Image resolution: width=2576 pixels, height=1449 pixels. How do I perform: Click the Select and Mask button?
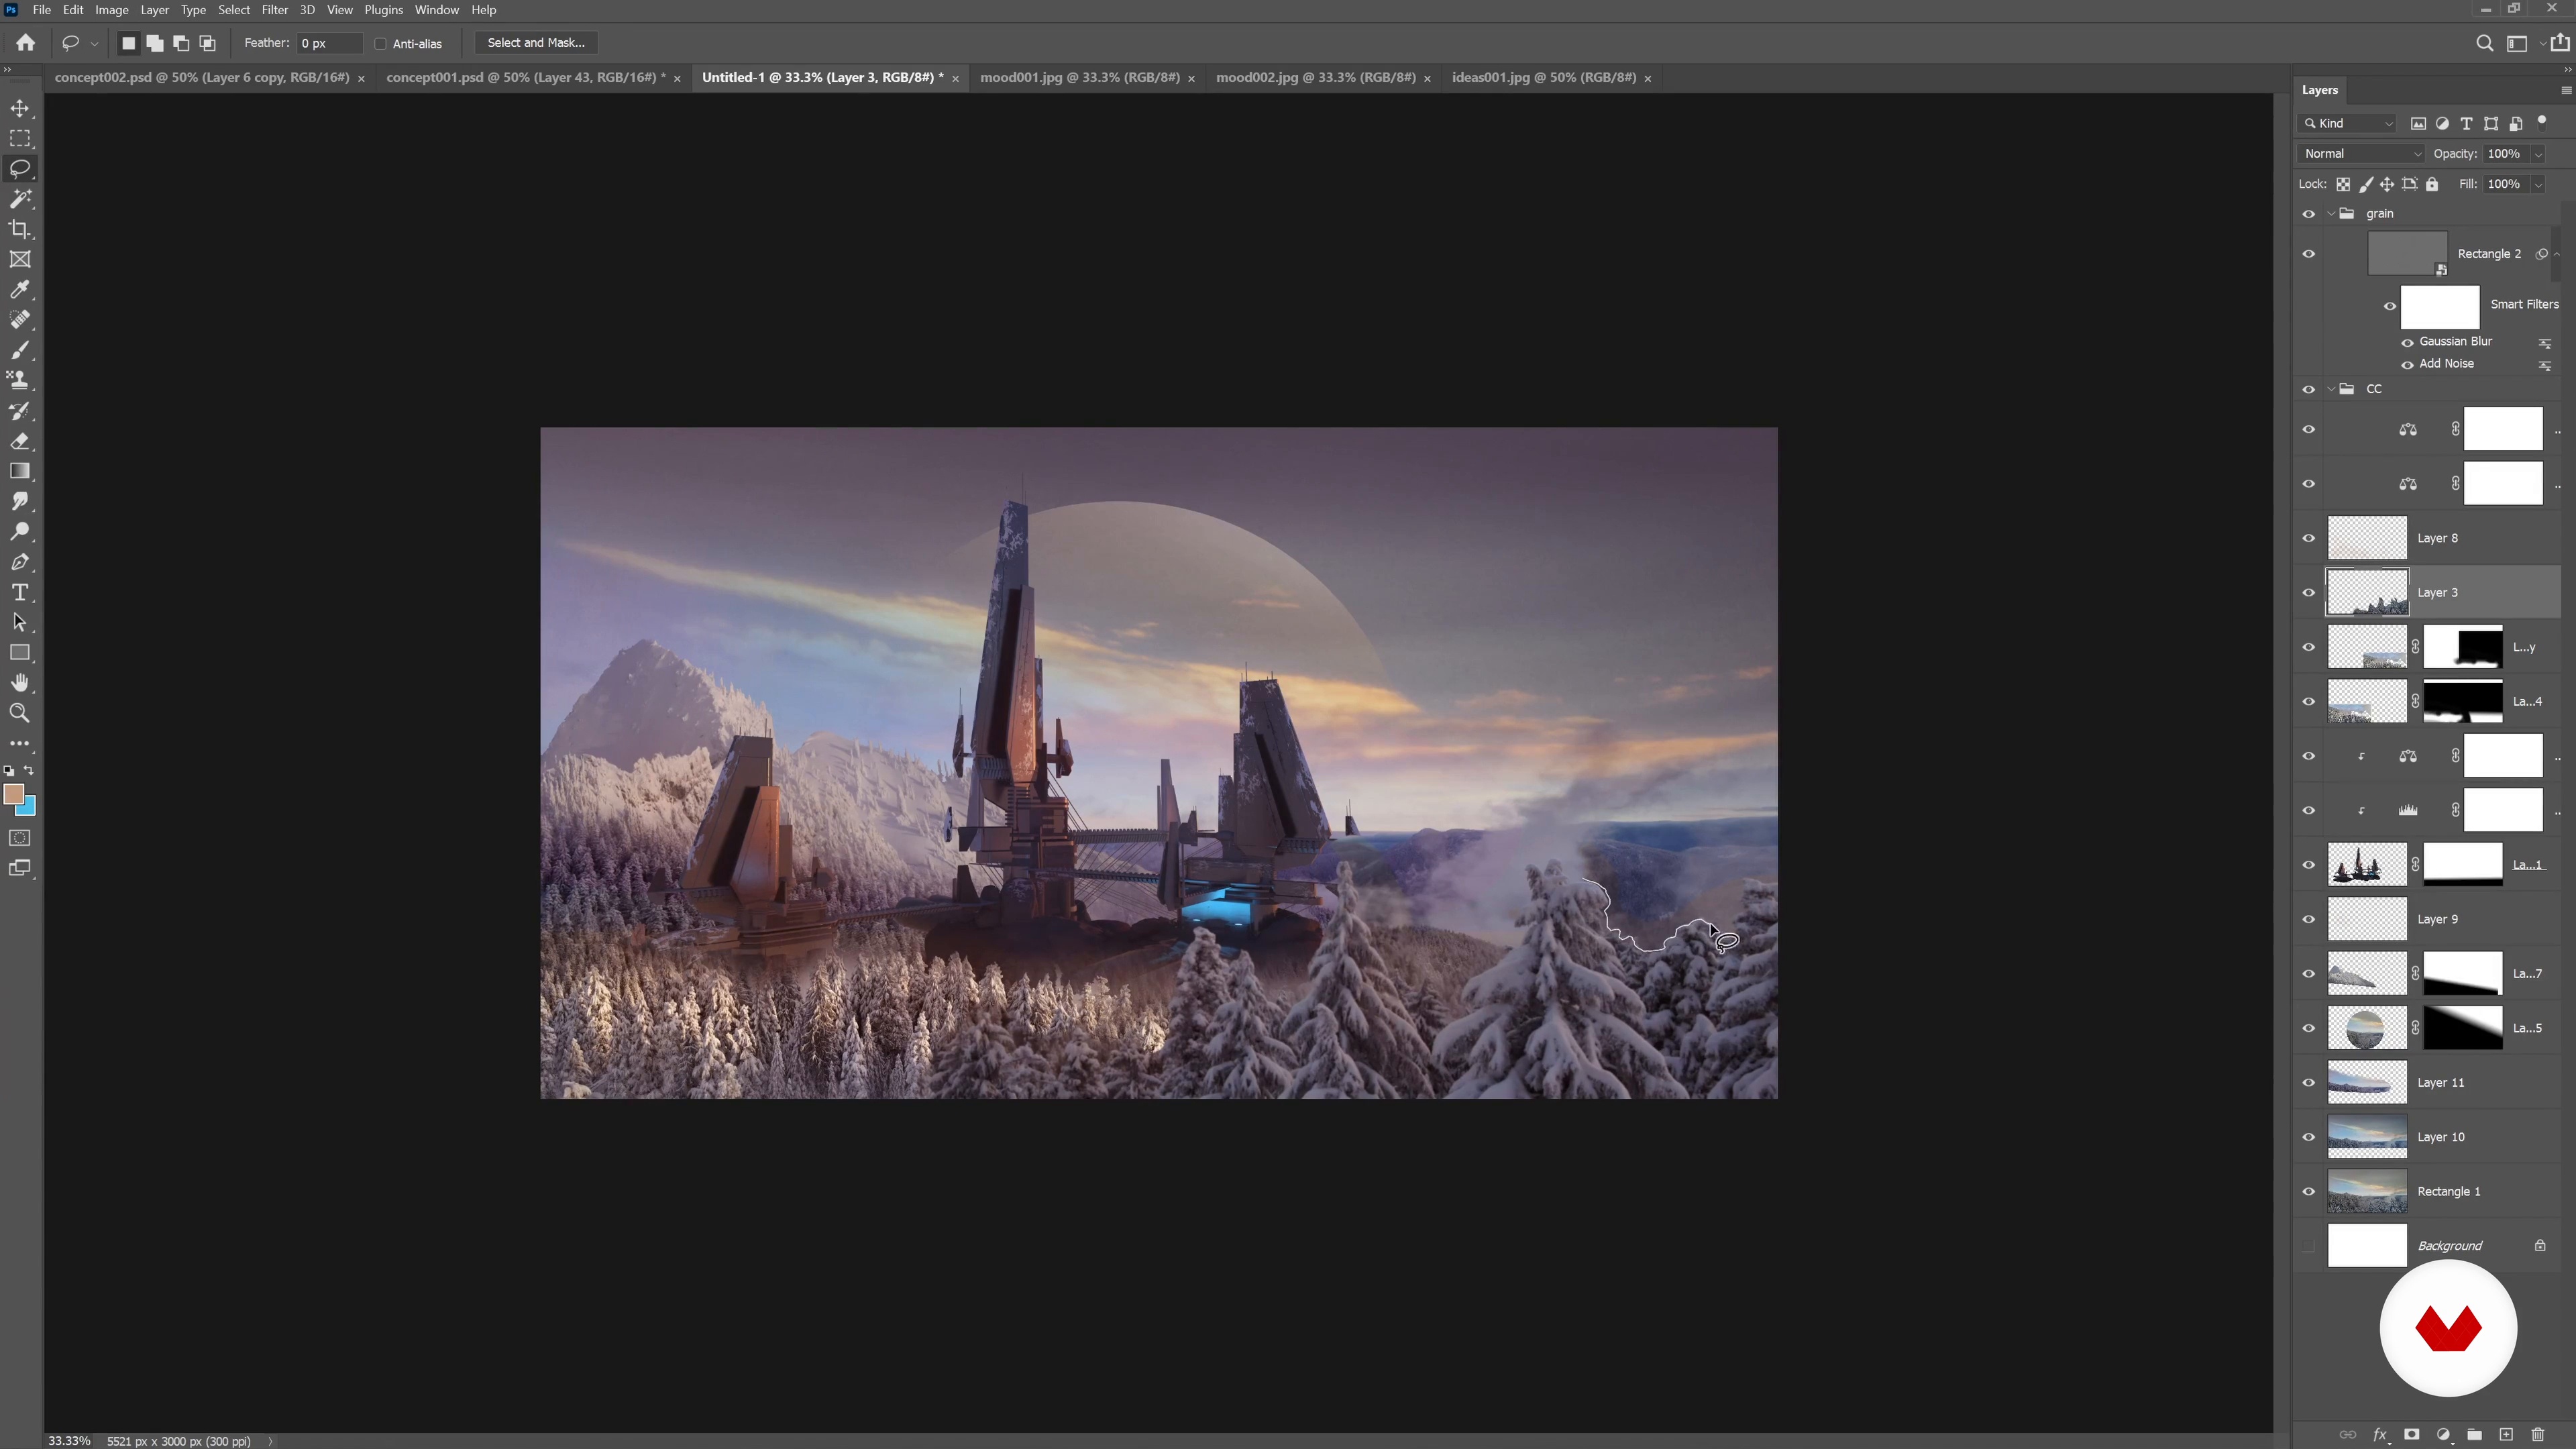(x=536, y=43)
